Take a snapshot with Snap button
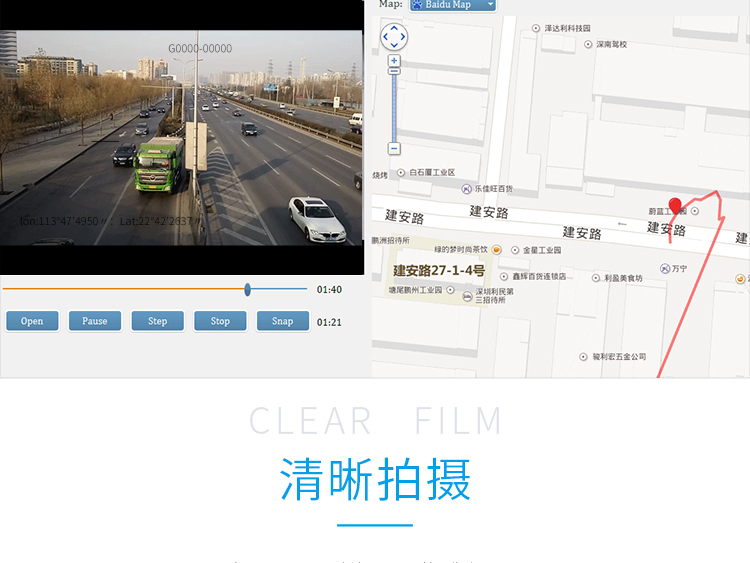750x563 pixels. coord(283,321)
